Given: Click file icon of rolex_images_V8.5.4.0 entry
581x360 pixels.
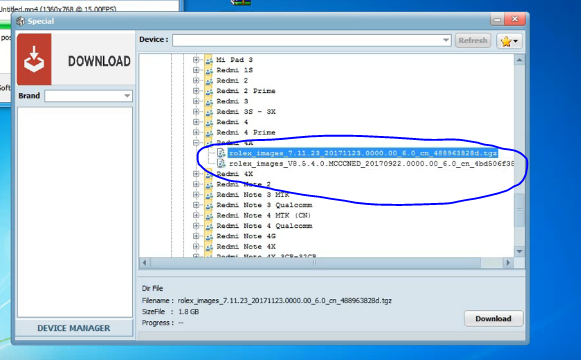Looking at the screenshot, I should point(221,163).
